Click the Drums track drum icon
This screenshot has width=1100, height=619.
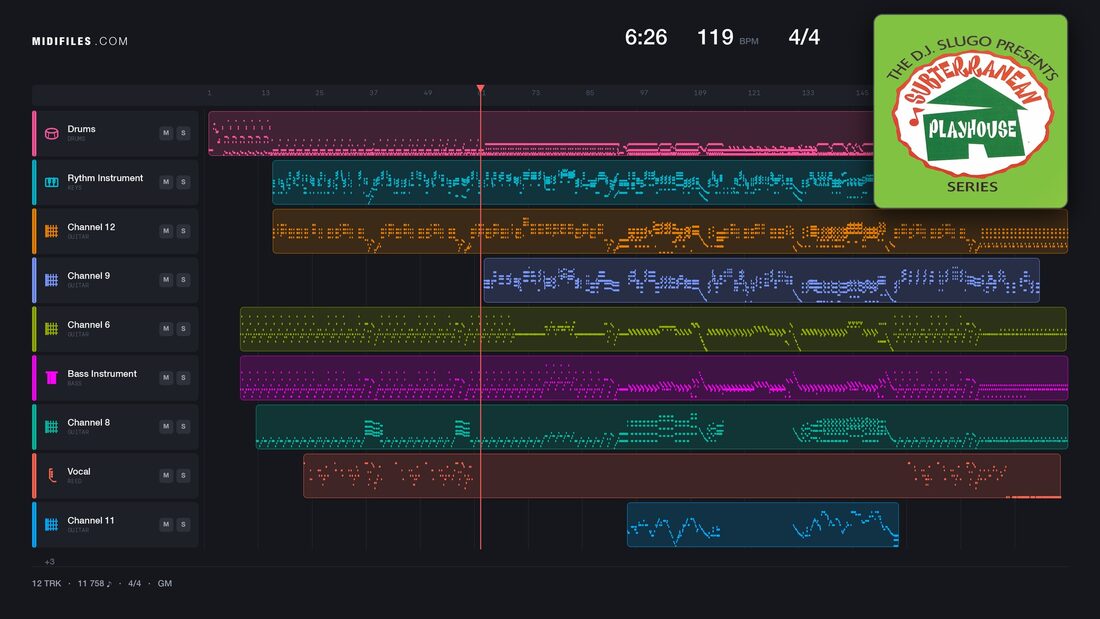point(51,133)
